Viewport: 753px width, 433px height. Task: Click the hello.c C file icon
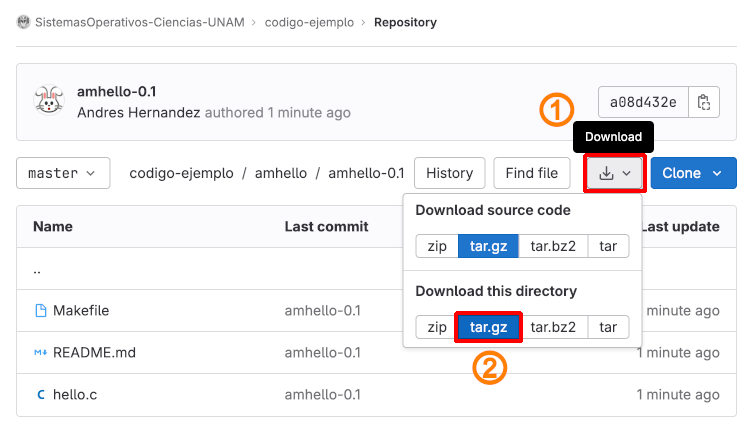click(x=41, y=395)
